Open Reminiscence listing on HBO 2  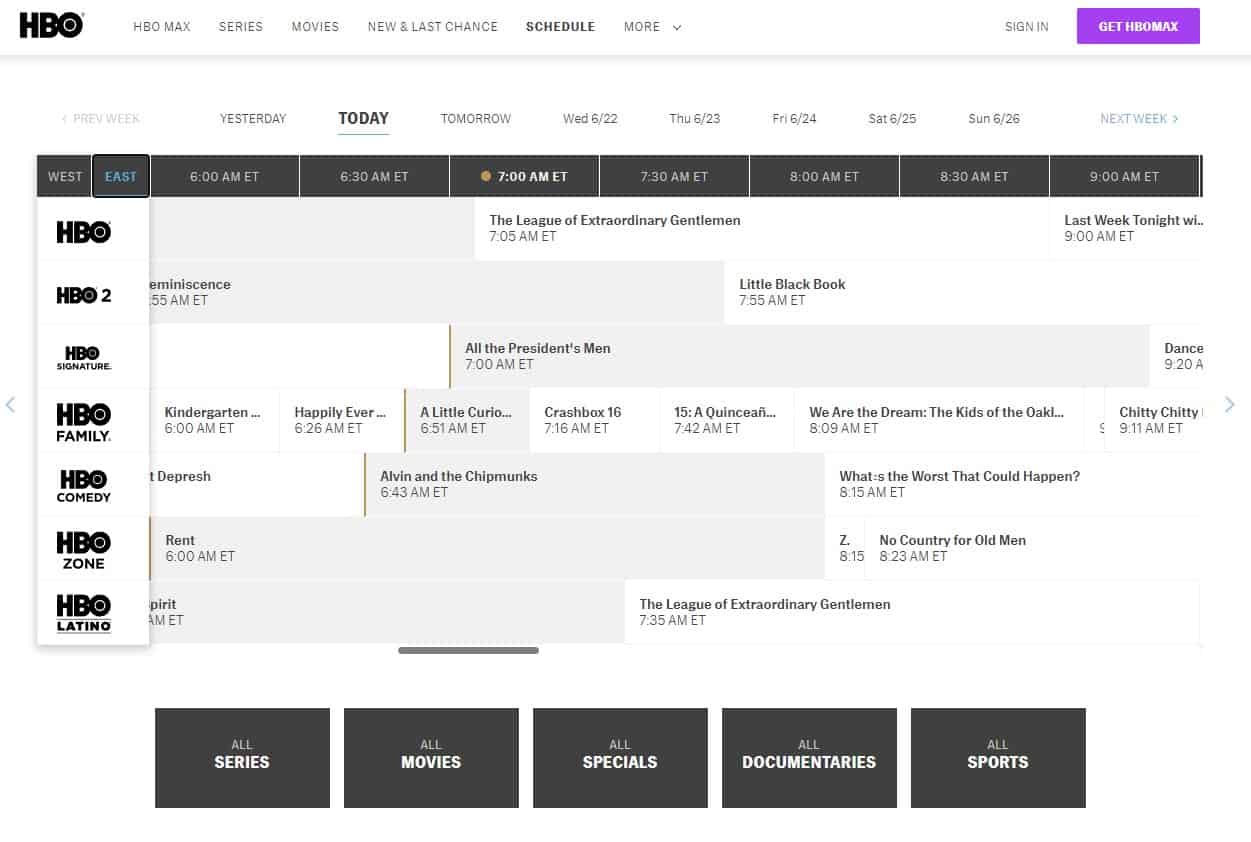437,292
